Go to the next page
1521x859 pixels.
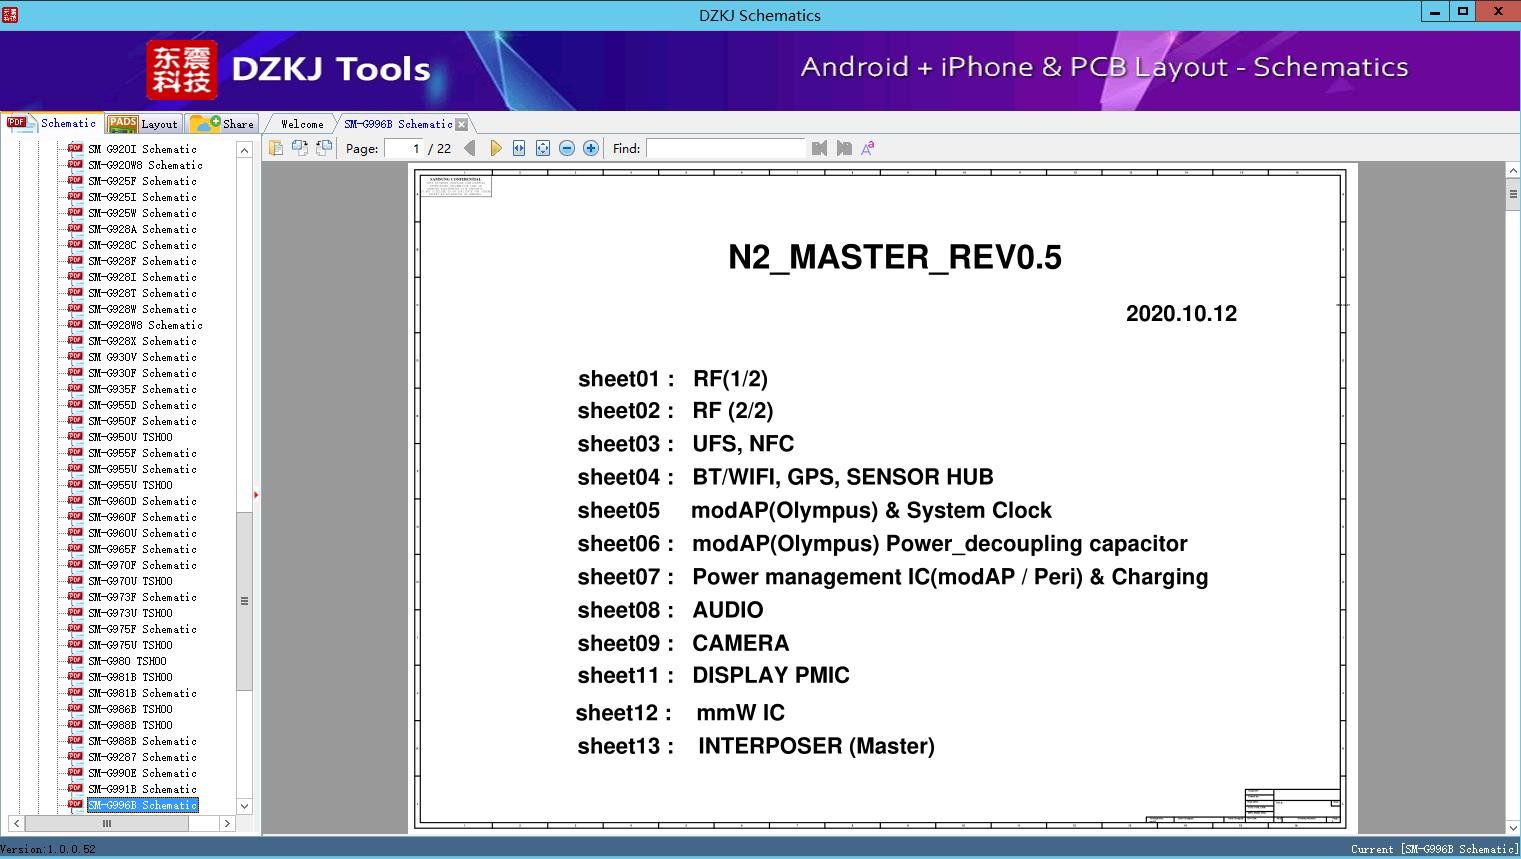point(495,148)
